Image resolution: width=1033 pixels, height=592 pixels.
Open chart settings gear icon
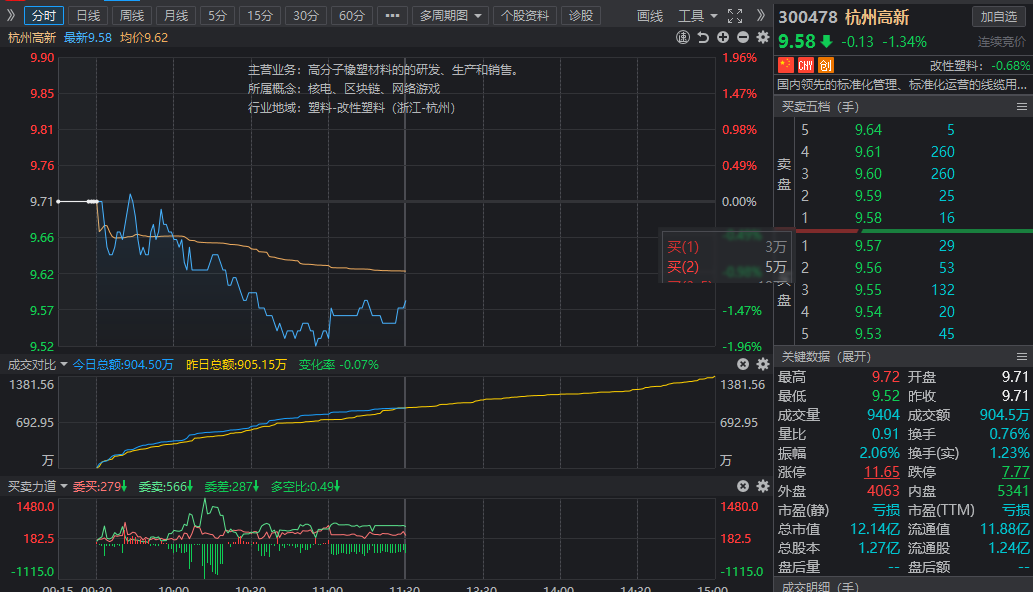763,37
